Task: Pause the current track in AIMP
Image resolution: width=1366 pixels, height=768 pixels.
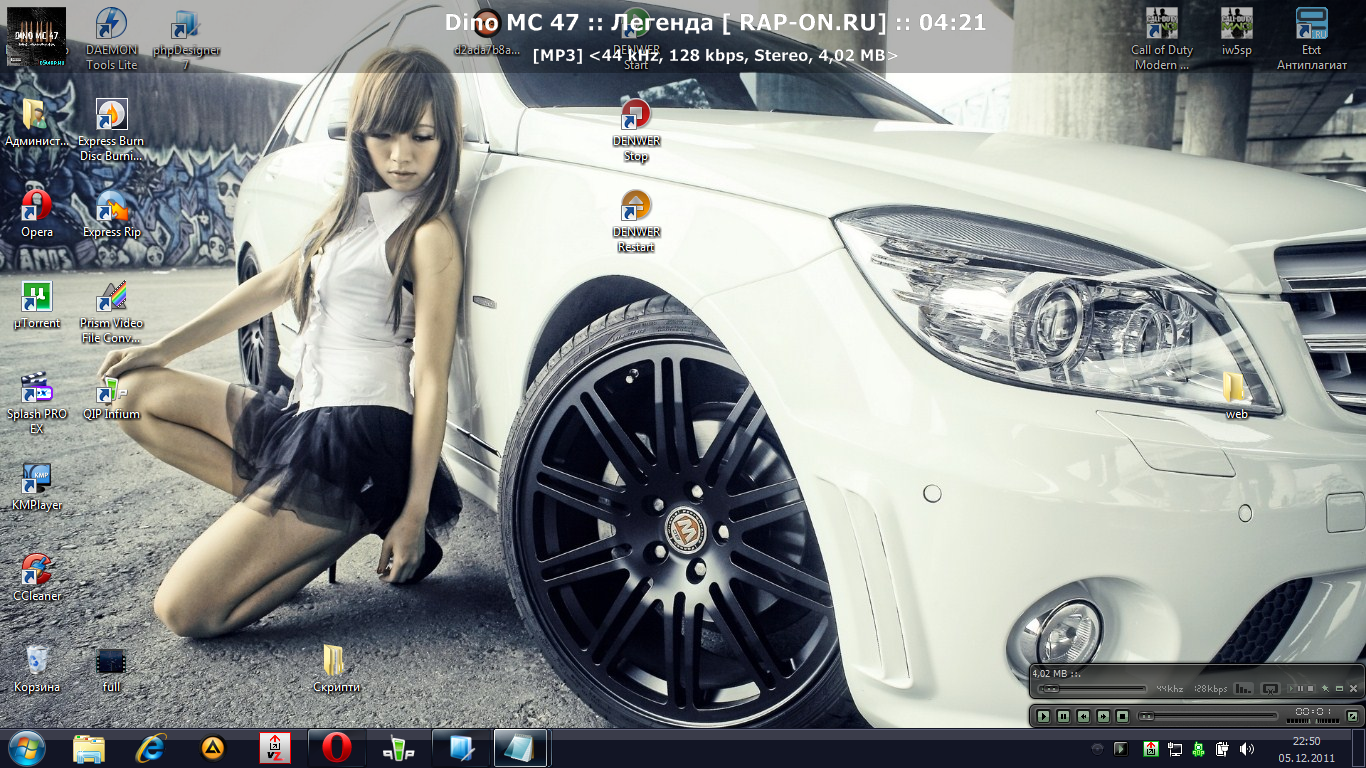Action: tap(1063, 716)
